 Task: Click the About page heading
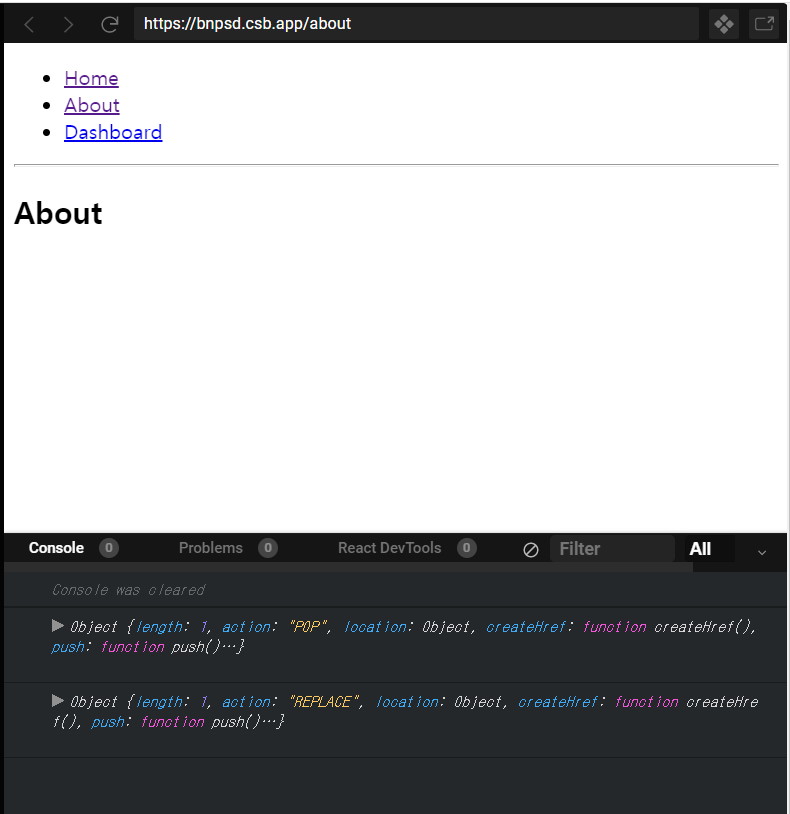click(58, 213)
